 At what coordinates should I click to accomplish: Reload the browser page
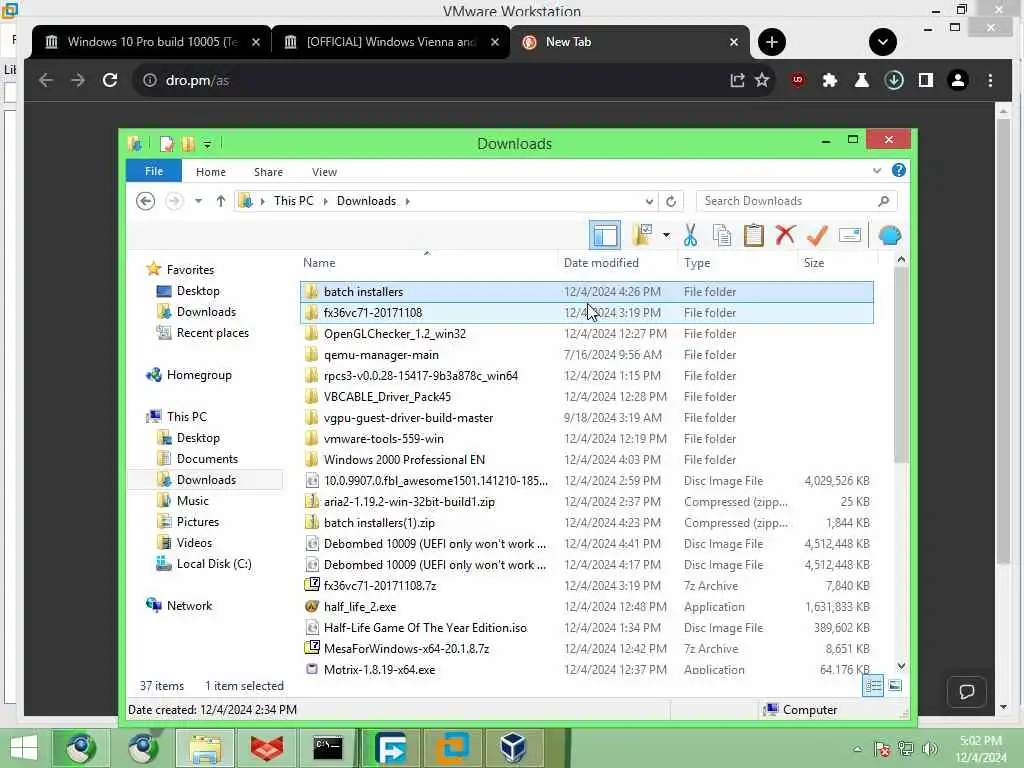coord(110,80)
